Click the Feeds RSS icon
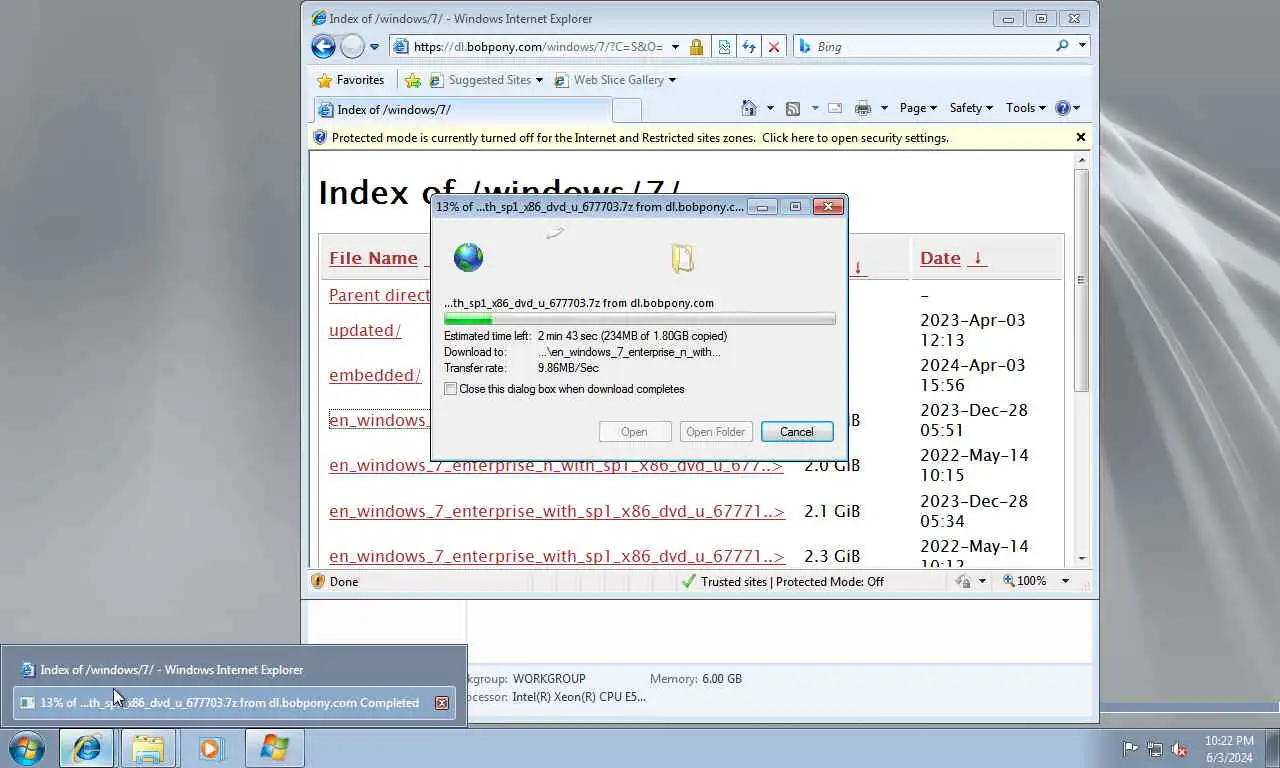The height and width of the screenshot is (768, 1280). tap(793, 108)
